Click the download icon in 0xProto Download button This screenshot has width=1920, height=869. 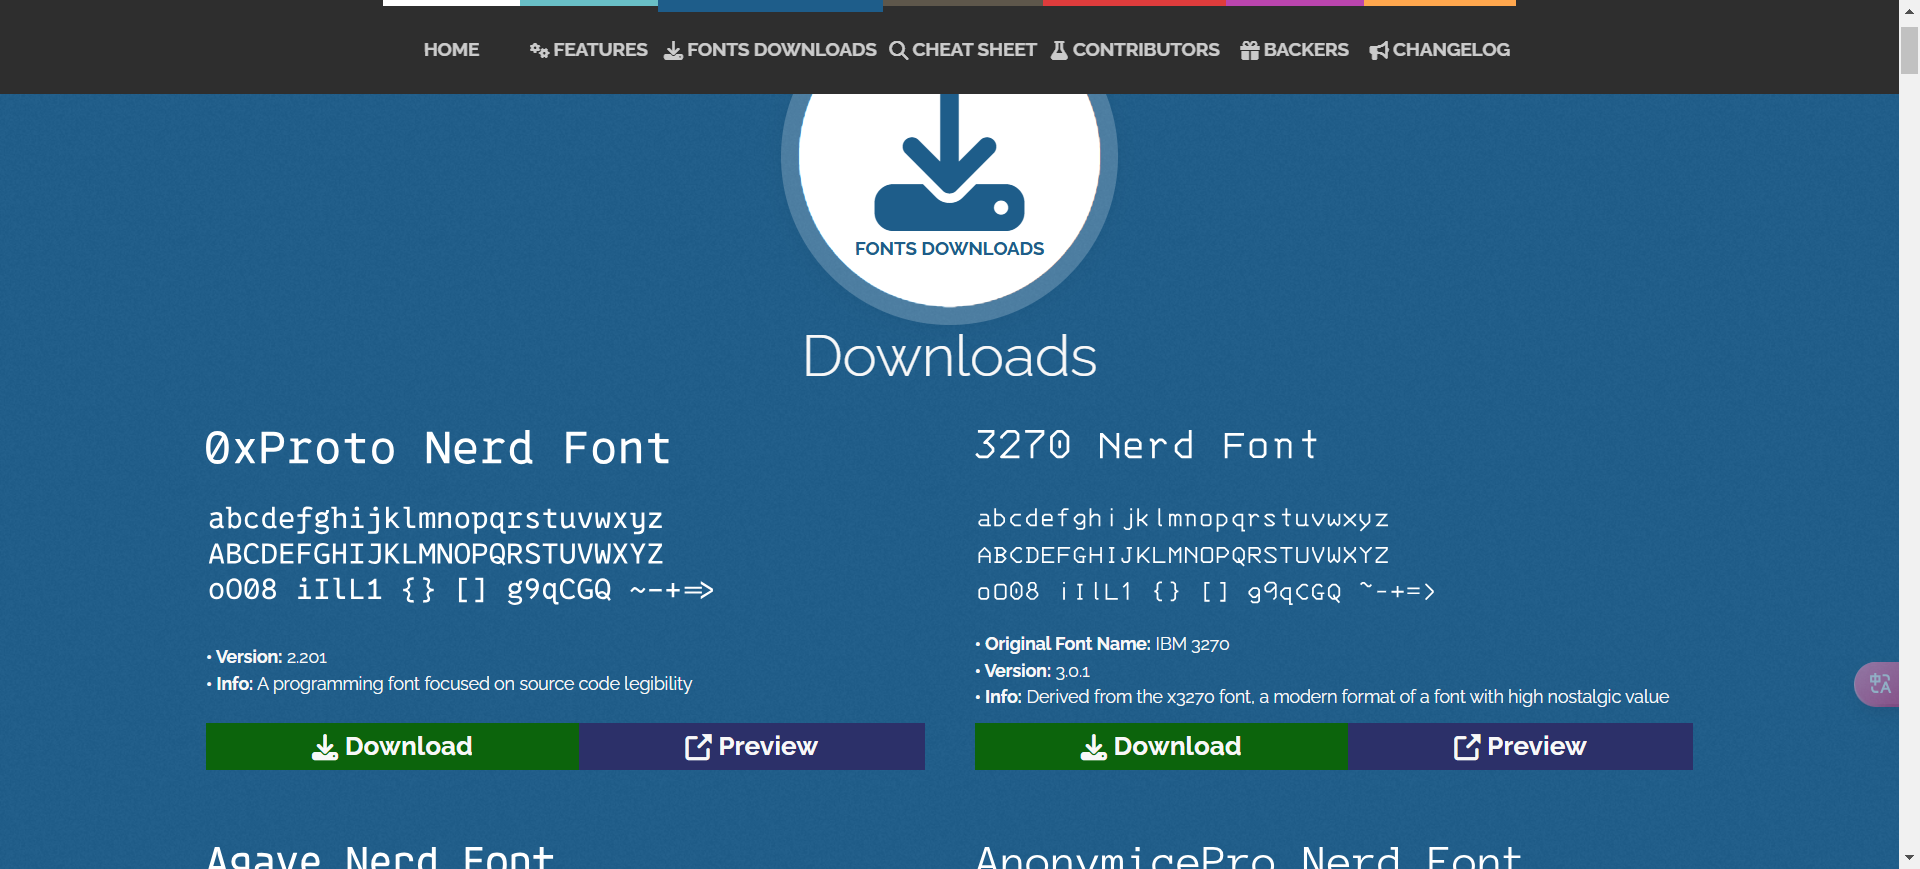coord(325,747)
